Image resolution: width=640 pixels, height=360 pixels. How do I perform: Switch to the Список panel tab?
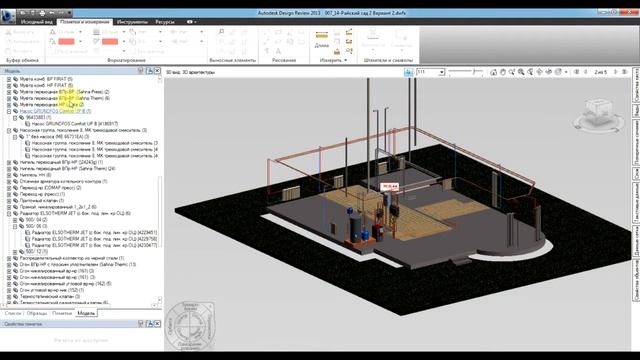(13, 313)
